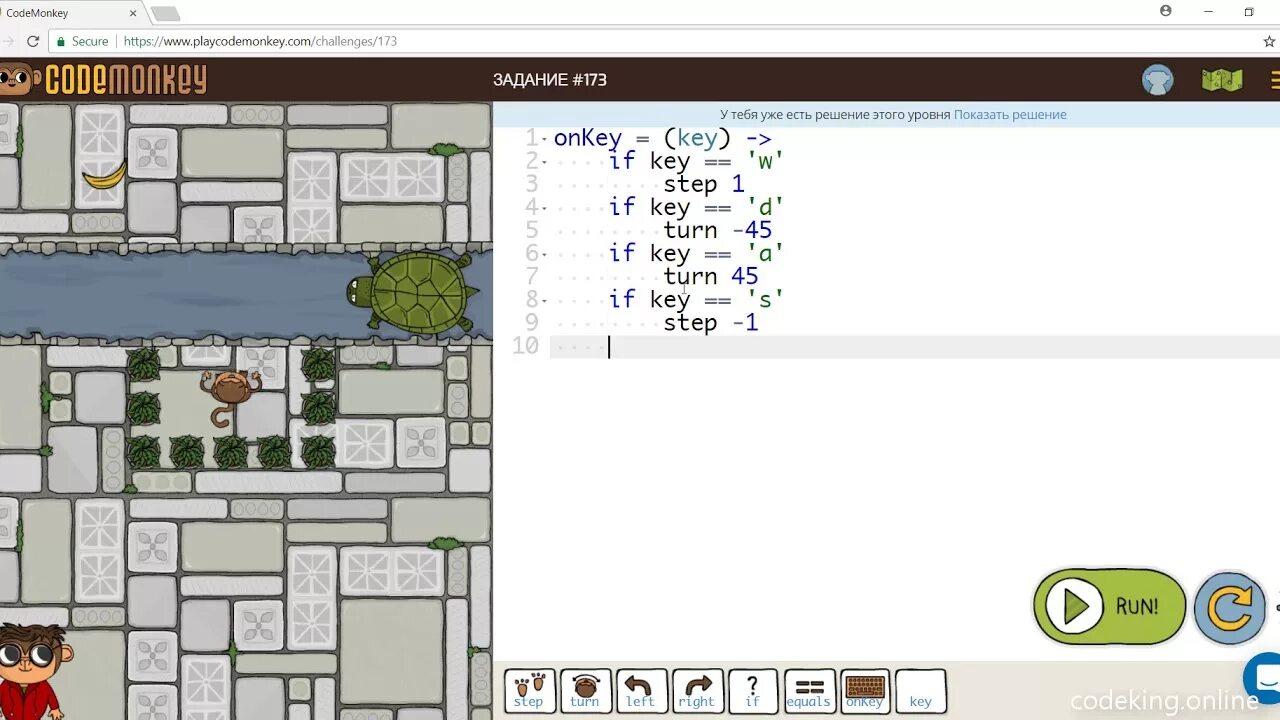The width and height of the screenshot is (1280, 720).
Task: Collapse the code fold on line 2
Action: 544,163
